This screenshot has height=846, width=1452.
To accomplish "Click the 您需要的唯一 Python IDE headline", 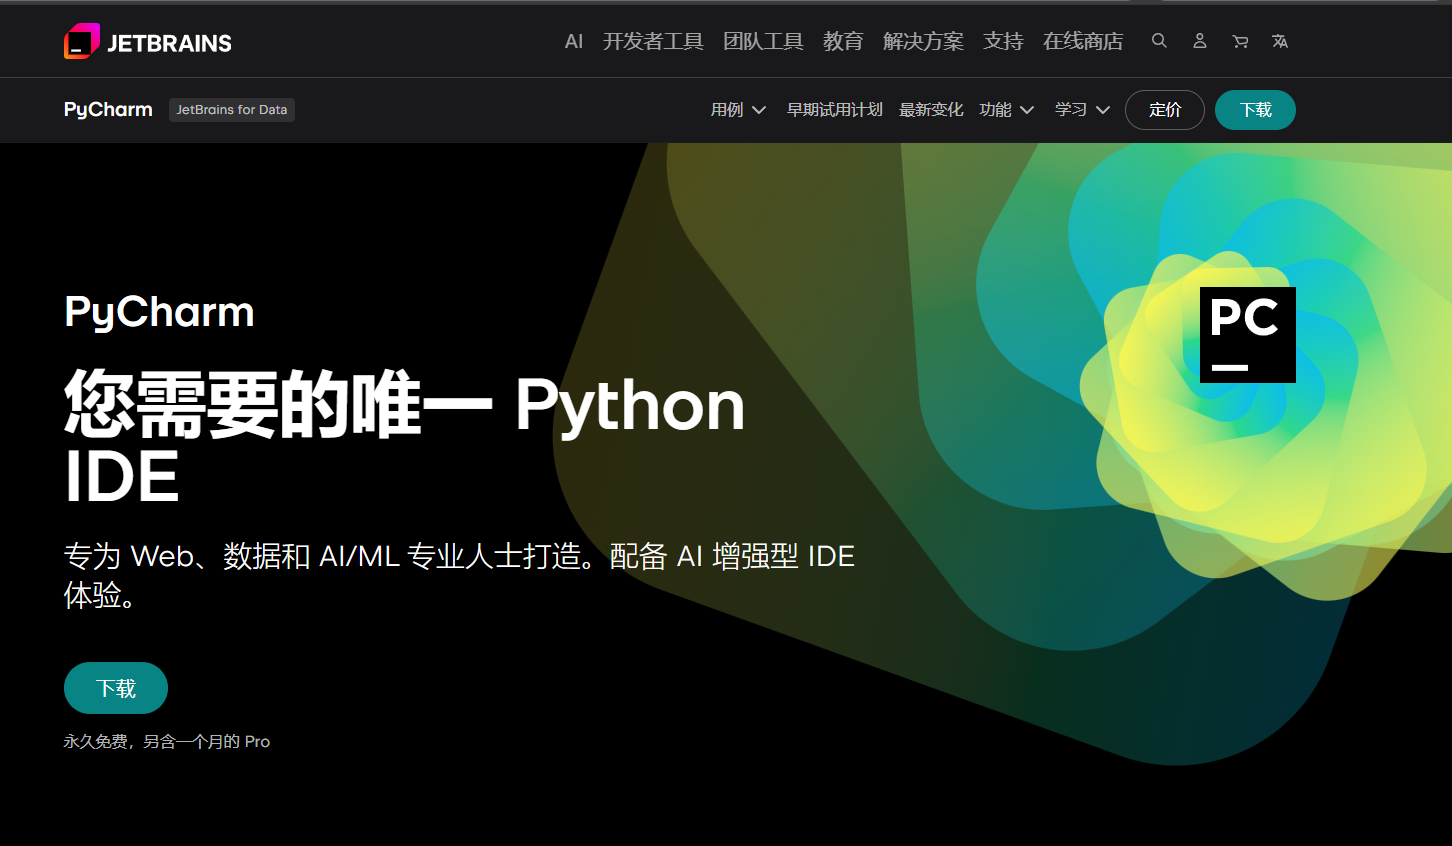I will [404, 438].
